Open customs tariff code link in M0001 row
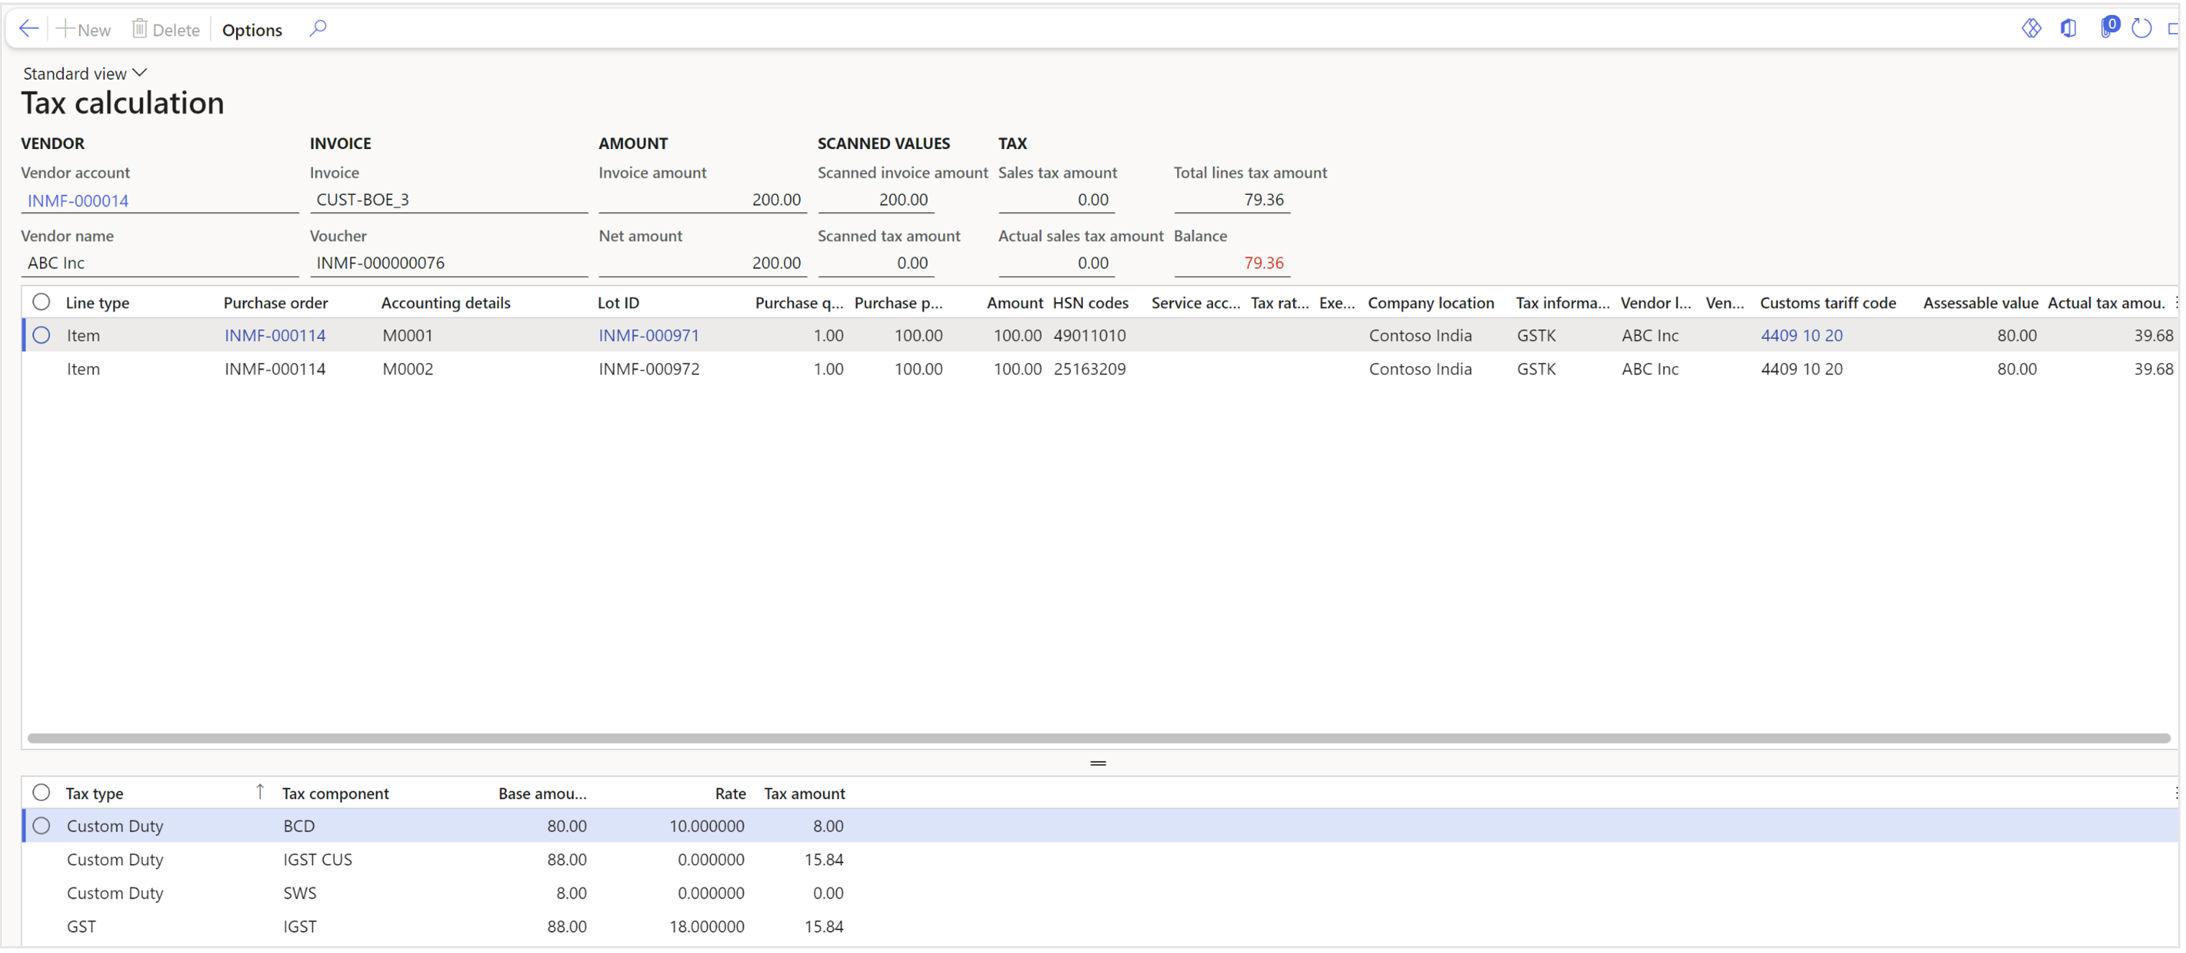The height and width of the screenshot is (953, 2186). pos(1801,336)
